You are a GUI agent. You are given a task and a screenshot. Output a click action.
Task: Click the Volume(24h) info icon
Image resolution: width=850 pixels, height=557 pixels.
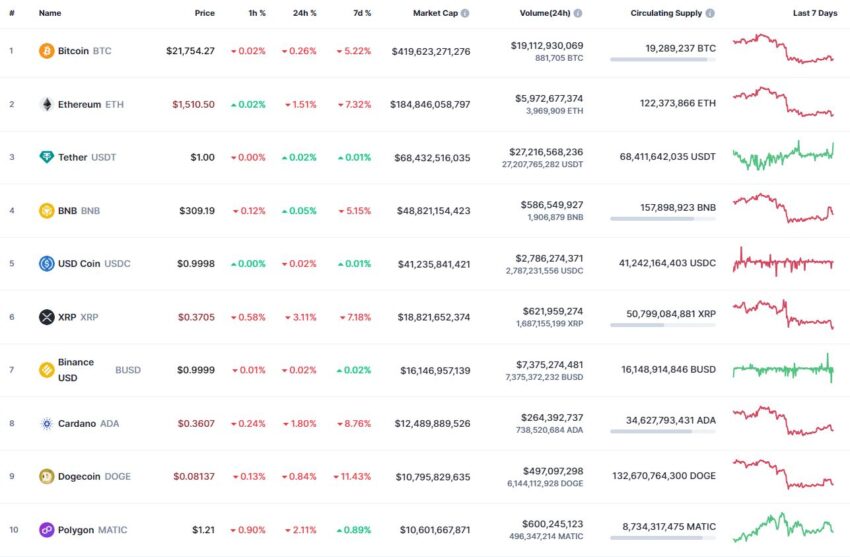click(578, 14)
